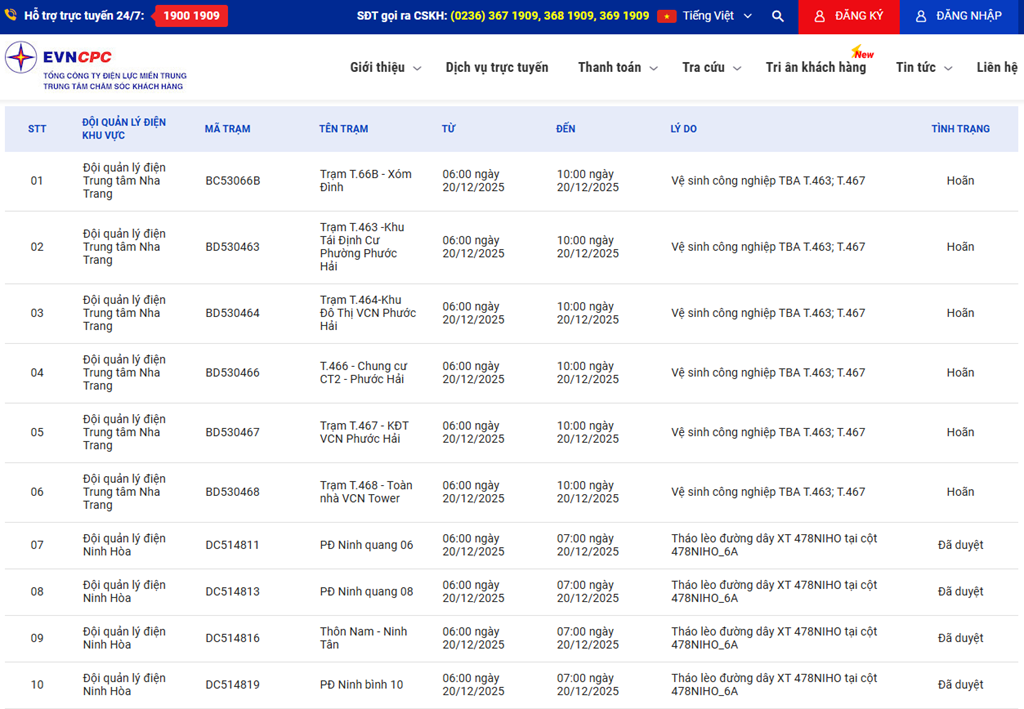This screenshot has height=709, width=1024.
Task: Click the TÌNH TRẠNG column header
Action: (960, 129)
